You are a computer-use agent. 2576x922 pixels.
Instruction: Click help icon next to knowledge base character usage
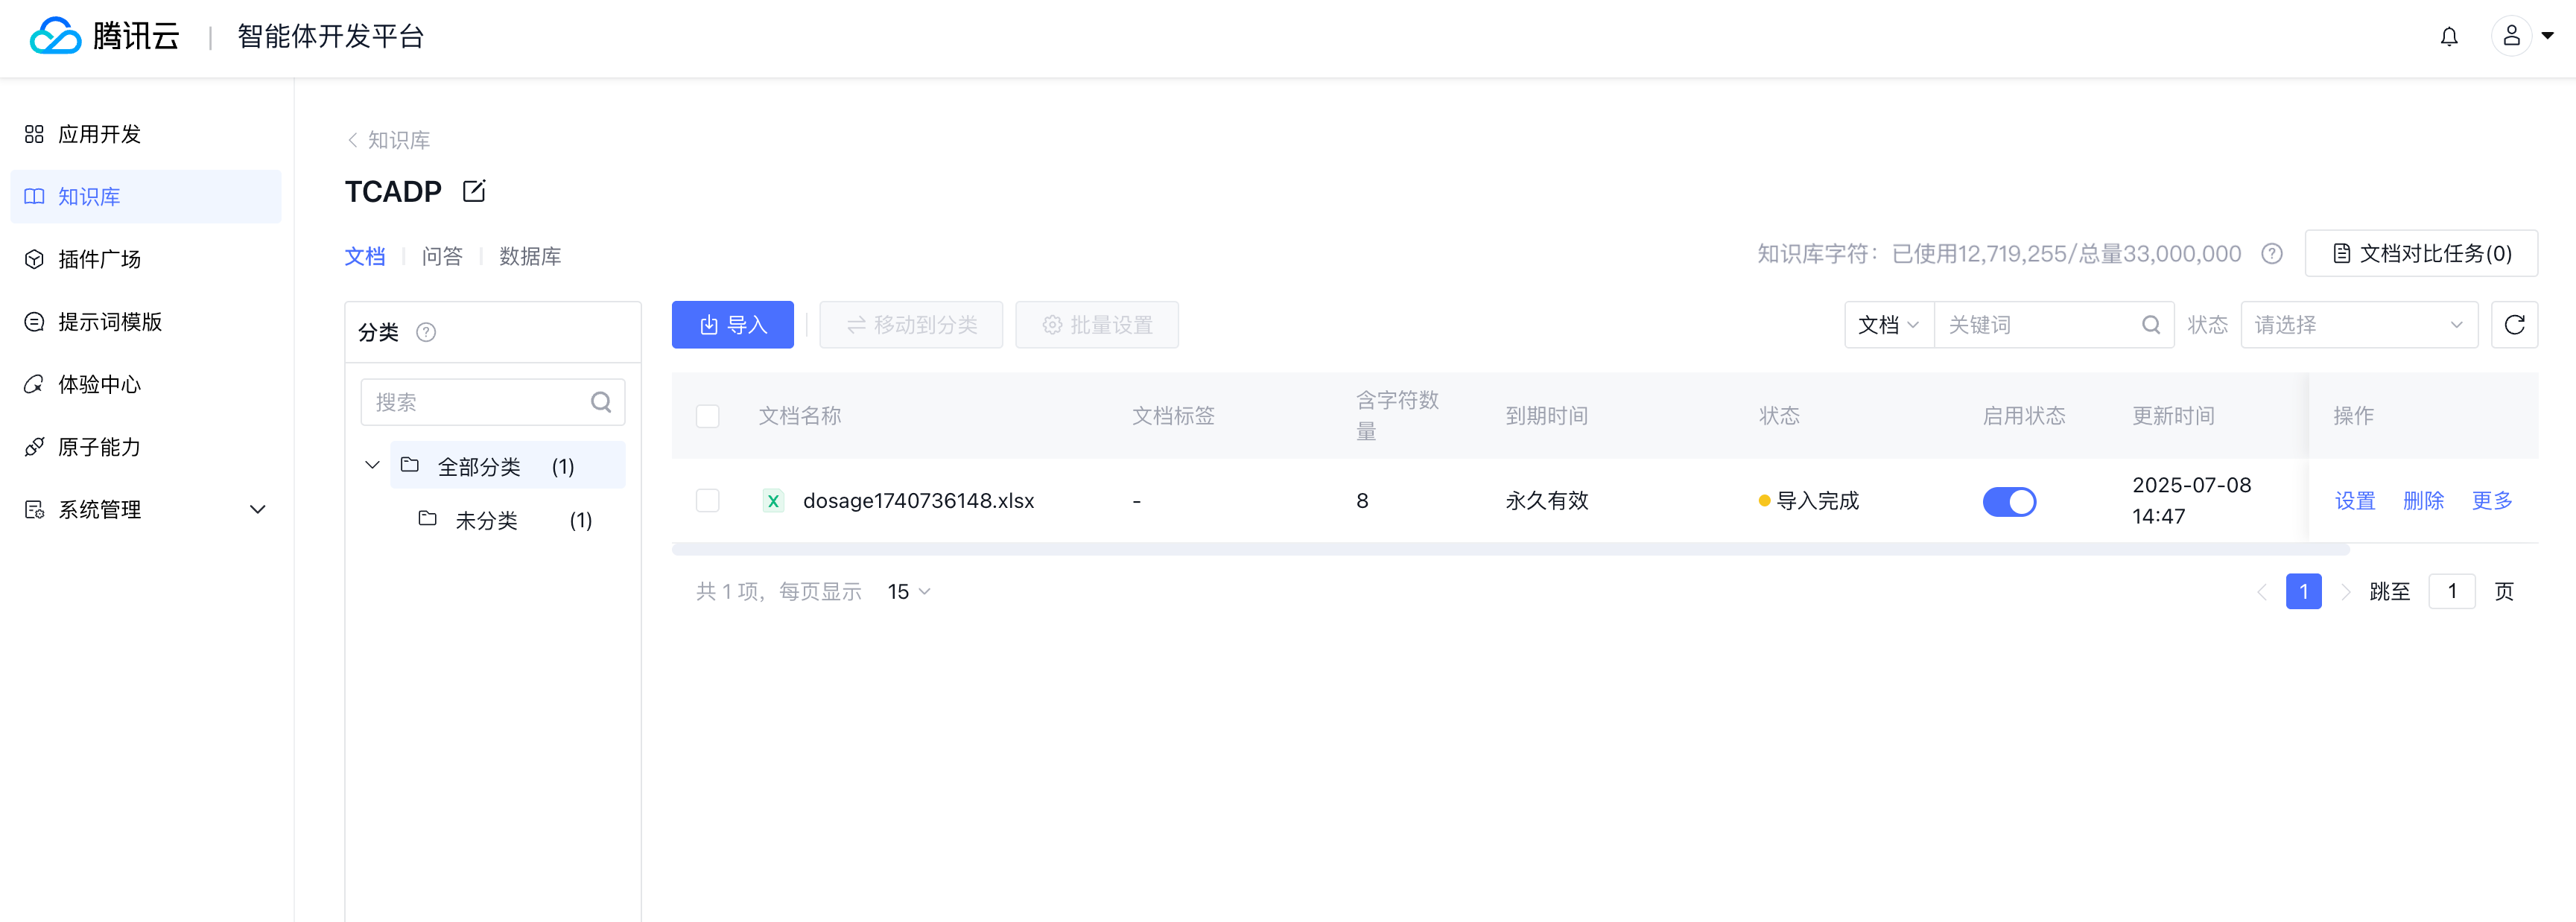coord(2271,254)
